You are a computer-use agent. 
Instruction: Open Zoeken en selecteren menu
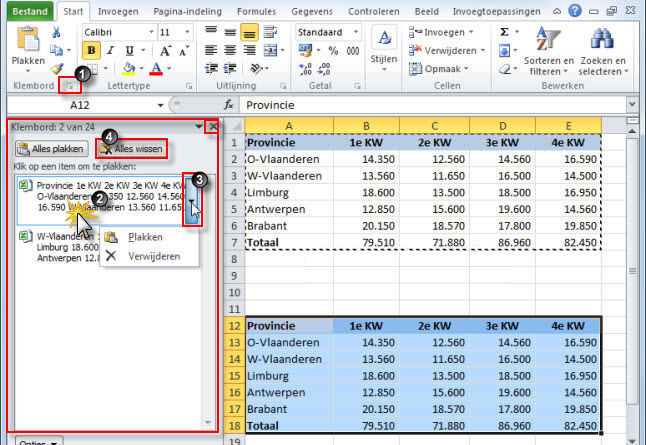tap(603, 51)
